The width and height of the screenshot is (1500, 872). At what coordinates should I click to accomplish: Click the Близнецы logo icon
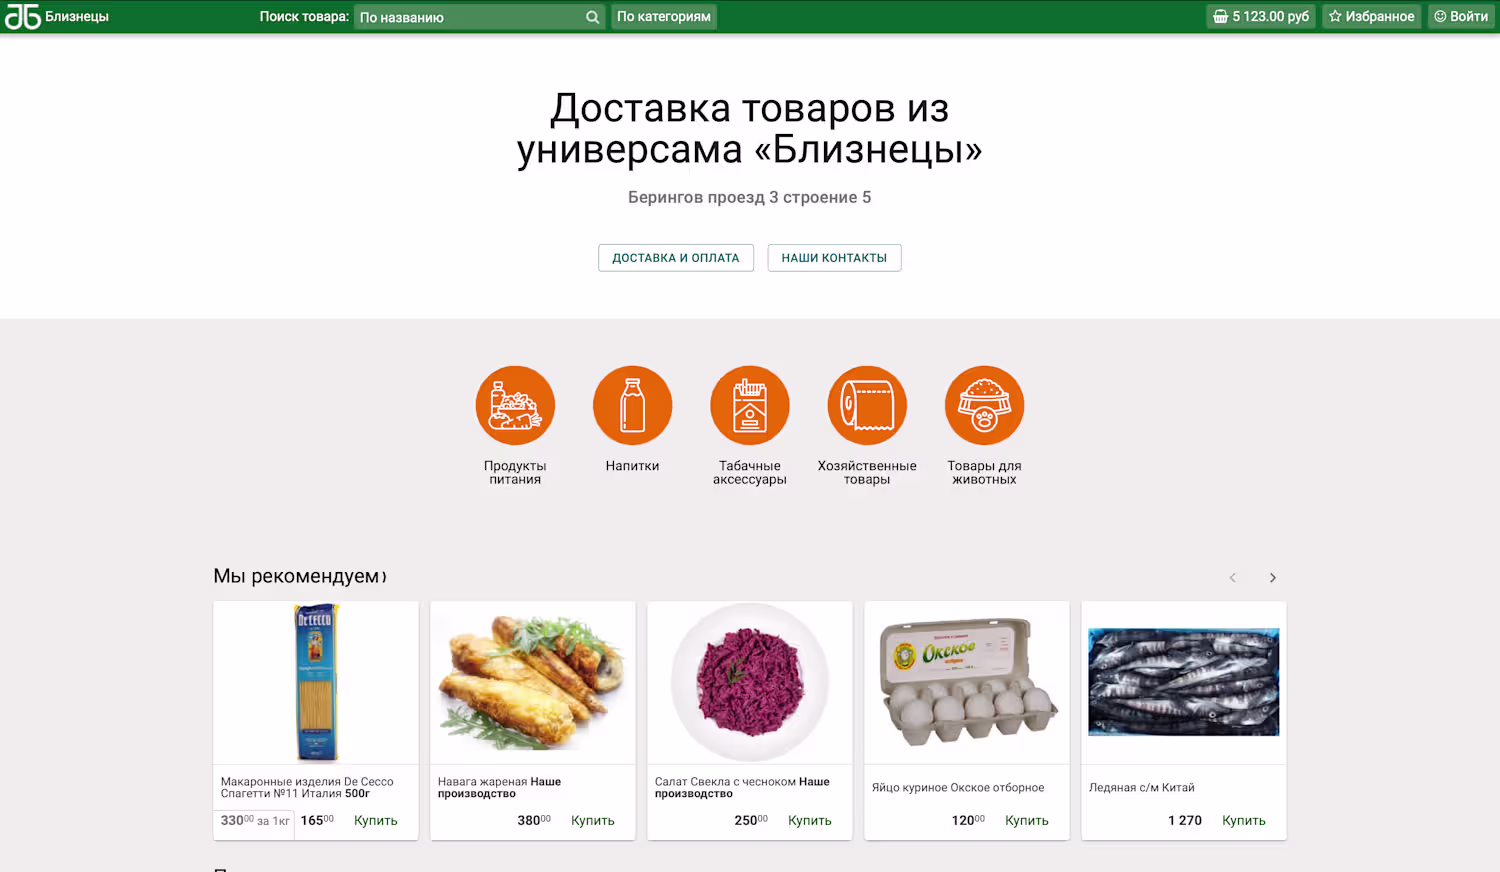pos(23,16)
